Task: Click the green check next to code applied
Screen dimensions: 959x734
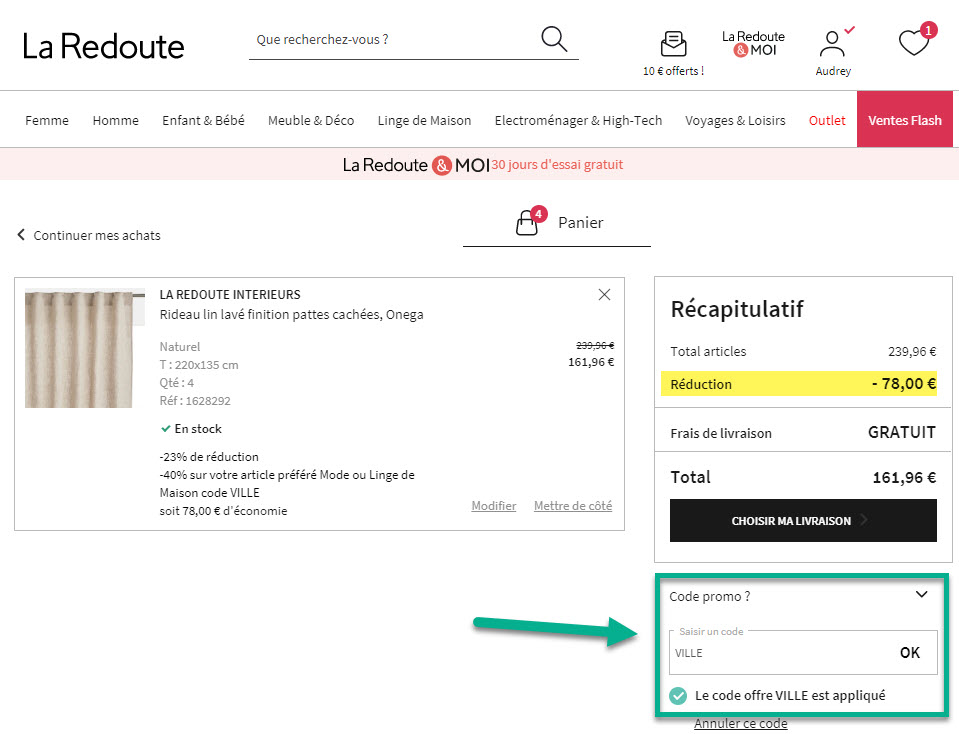Action: pos(678,695)
